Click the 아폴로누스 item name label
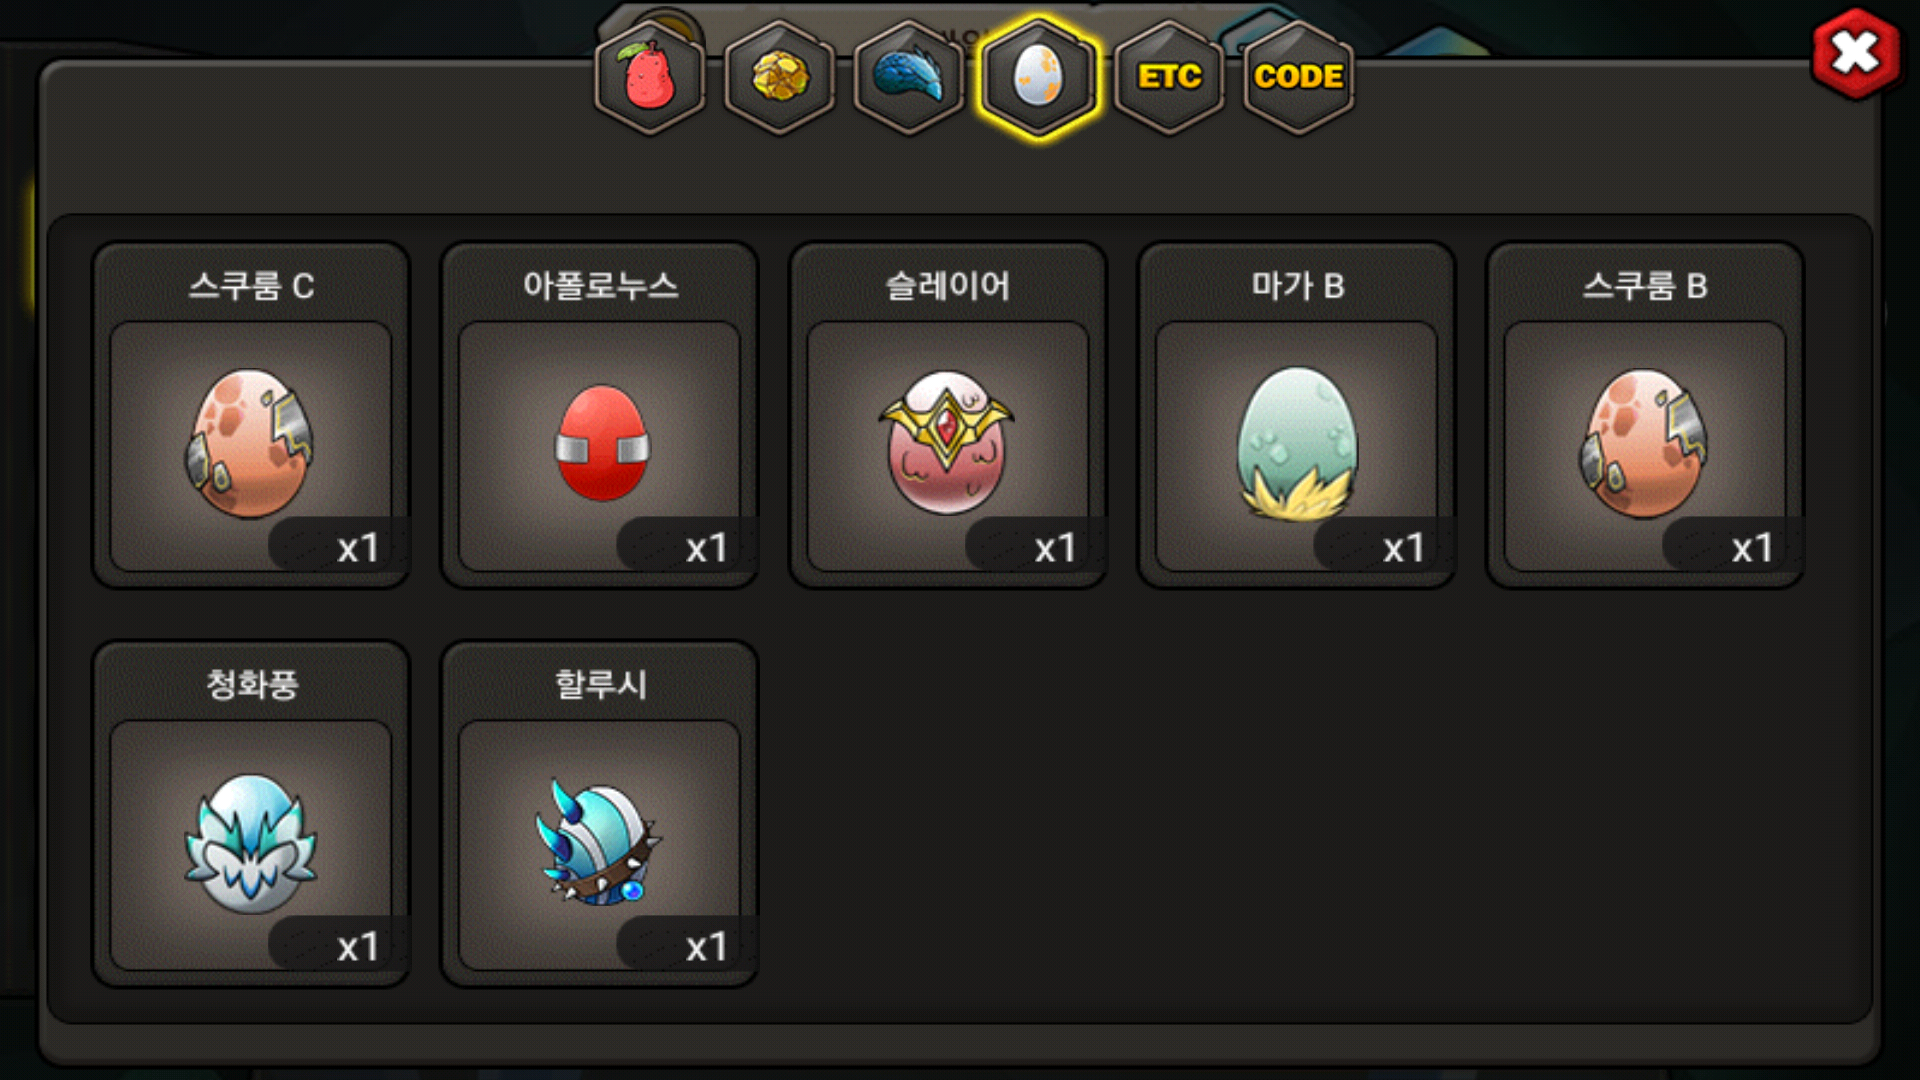Image resolution: width=1920 pixels, height=1080 pixels. coord(600,286)
